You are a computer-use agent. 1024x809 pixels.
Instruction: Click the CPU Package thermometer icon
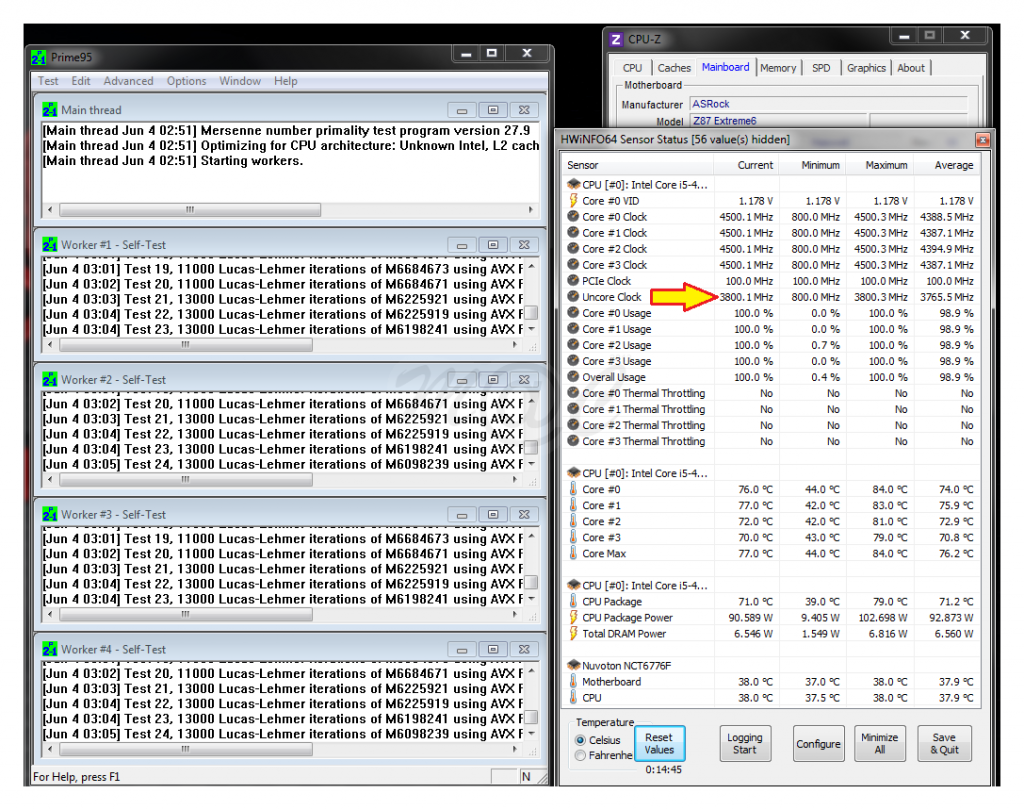(x=573, y=602)
